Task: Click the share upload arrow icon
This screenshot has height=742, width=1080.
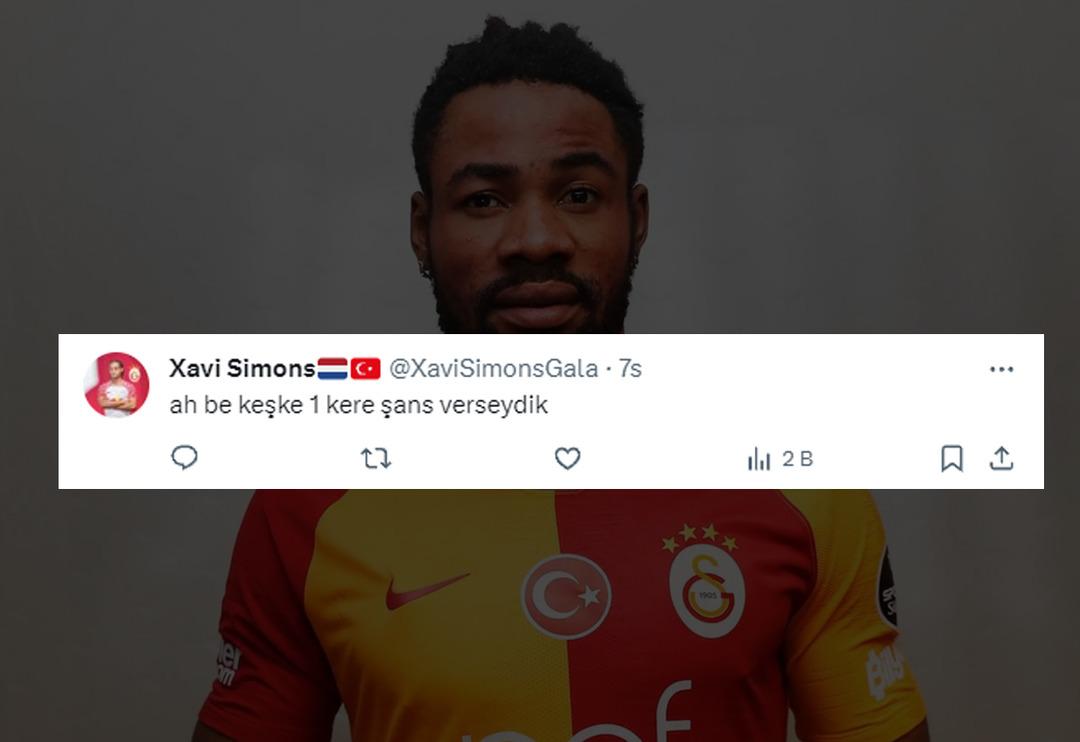Action: (x=1001, y=458)
